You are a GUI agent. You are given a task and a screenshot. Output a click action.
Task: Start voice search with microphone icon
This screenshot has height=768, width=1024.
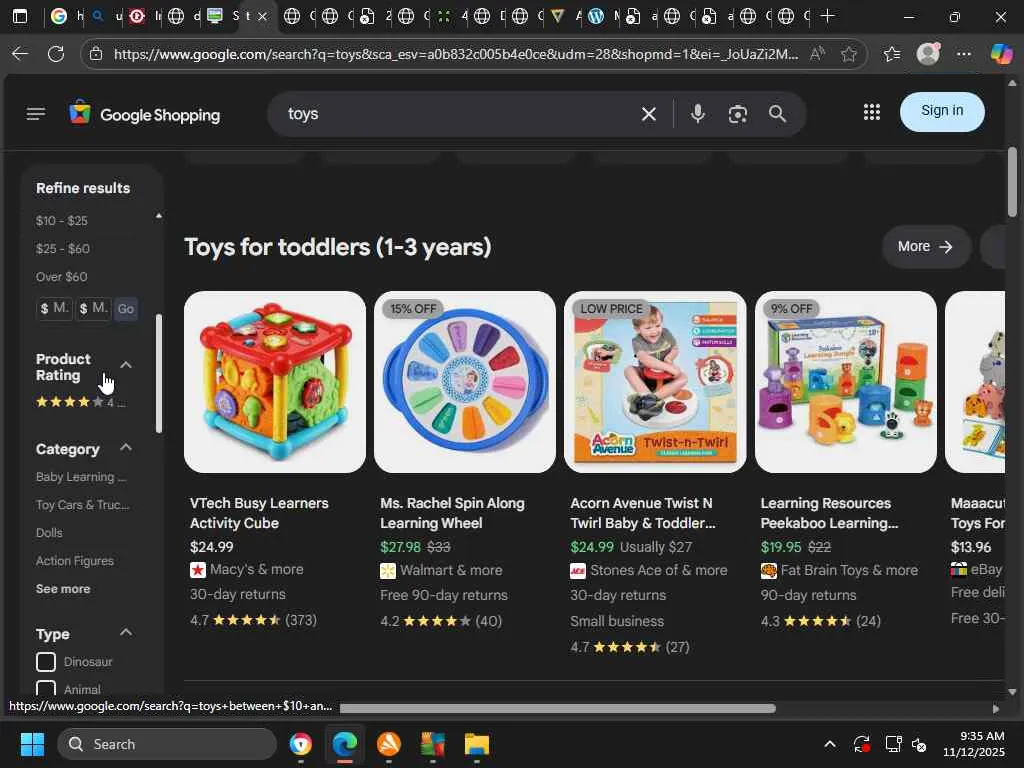[x=697, y=114]
